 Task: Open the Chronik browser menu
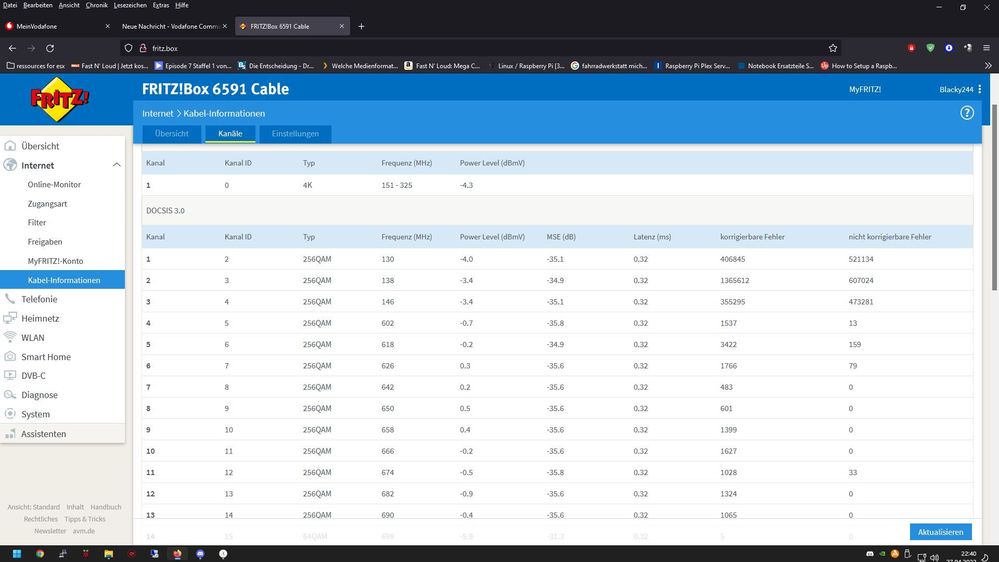coord(96,5)
